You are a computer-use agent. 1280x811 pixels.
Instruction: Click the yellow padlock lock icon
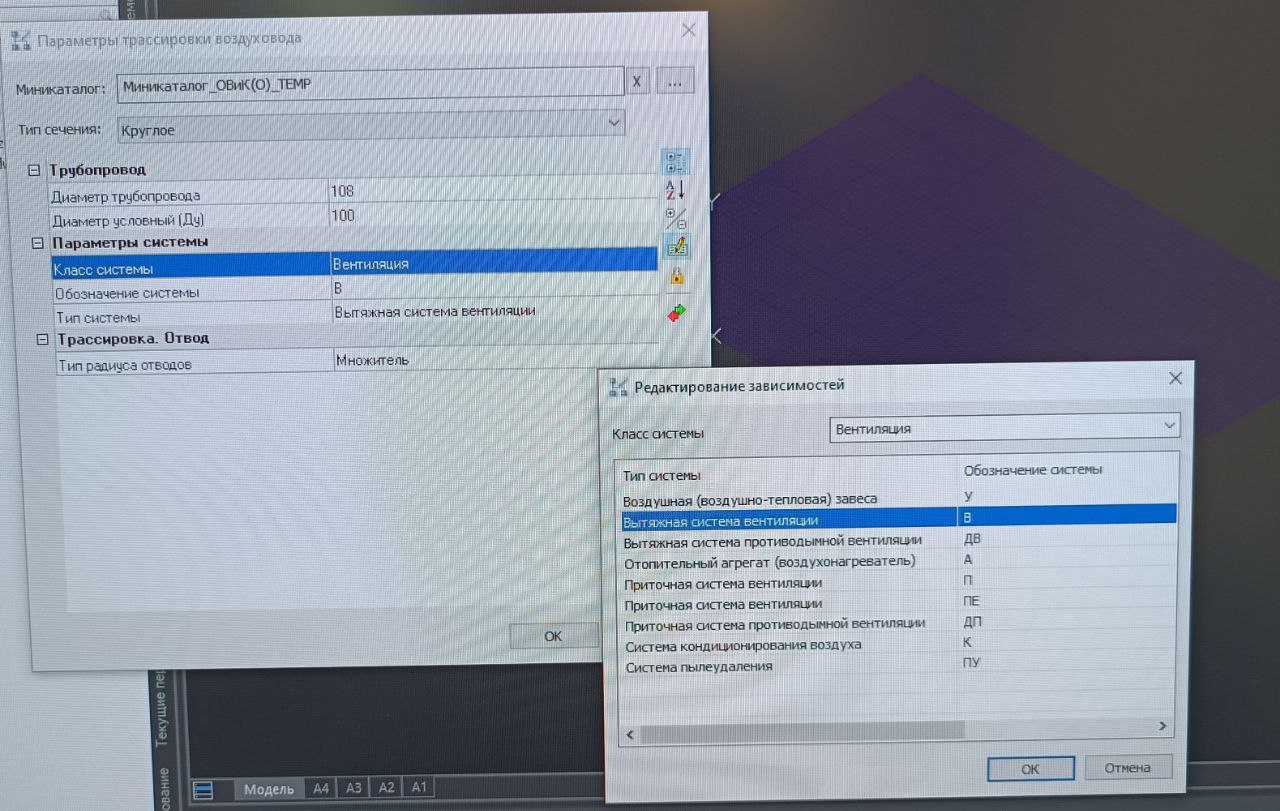tap(676, 276)
